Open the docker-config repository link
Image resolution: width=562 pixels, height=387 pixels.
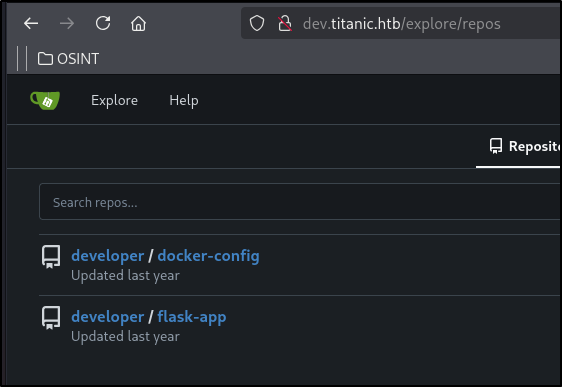[208, 256]
